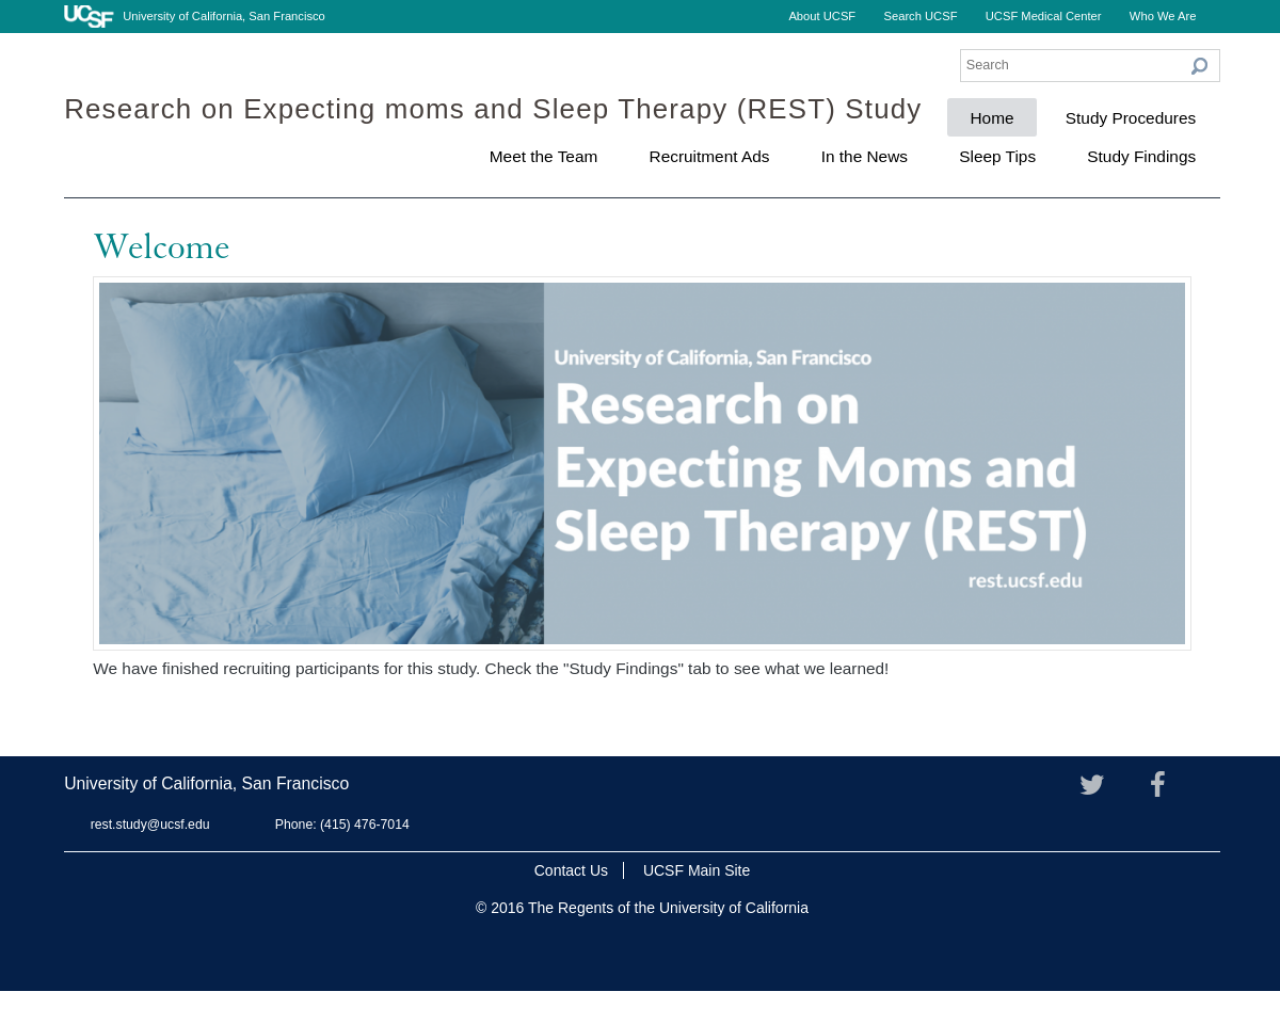Click the search magnifier icon
This screenshot has height=1024, width=1280.
pos(1199,66)
